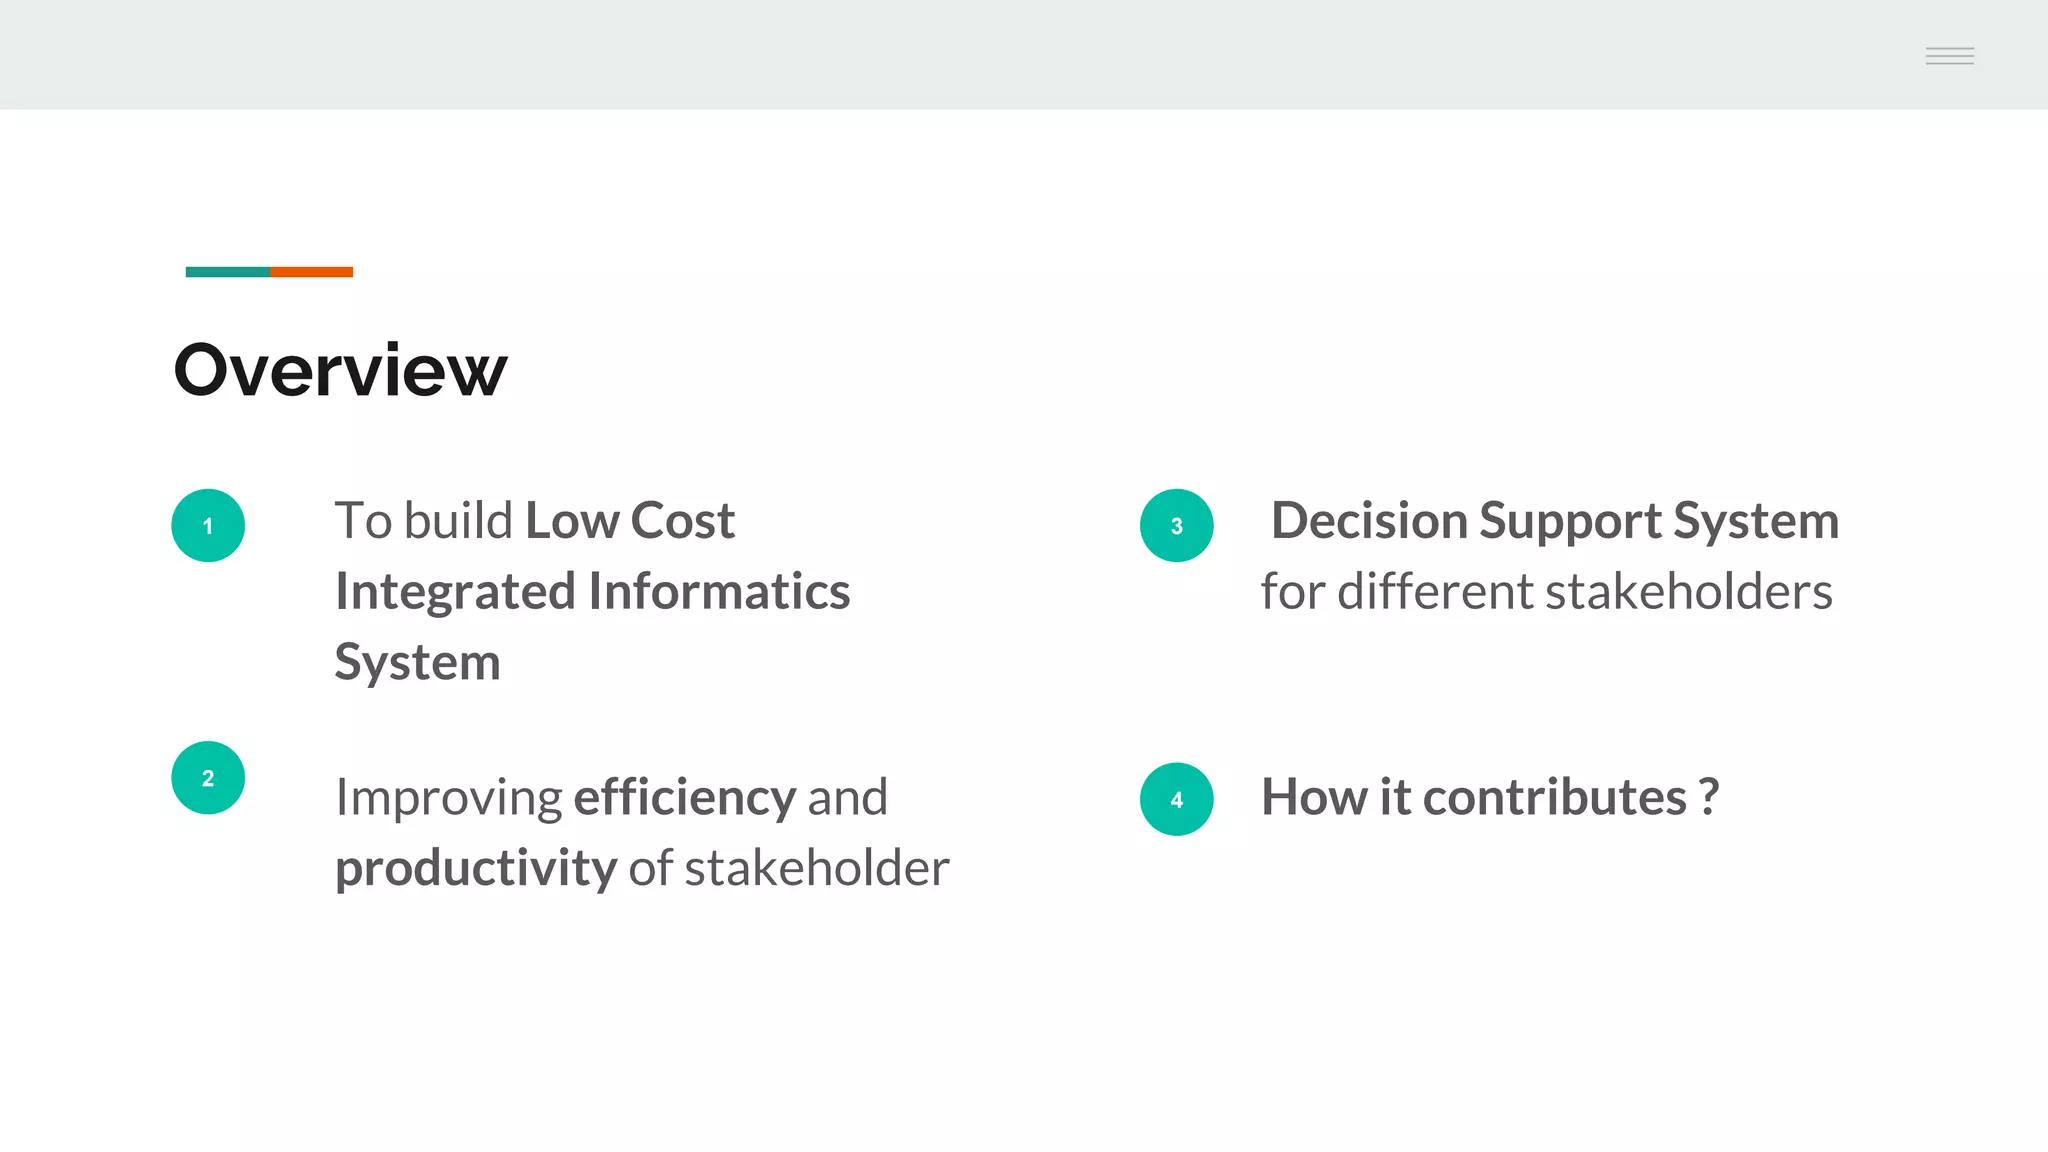Click the gray header band at top
The height and width of the screenshot is (1152, 2048).
pyautogui.click(x=1024, y=55)
